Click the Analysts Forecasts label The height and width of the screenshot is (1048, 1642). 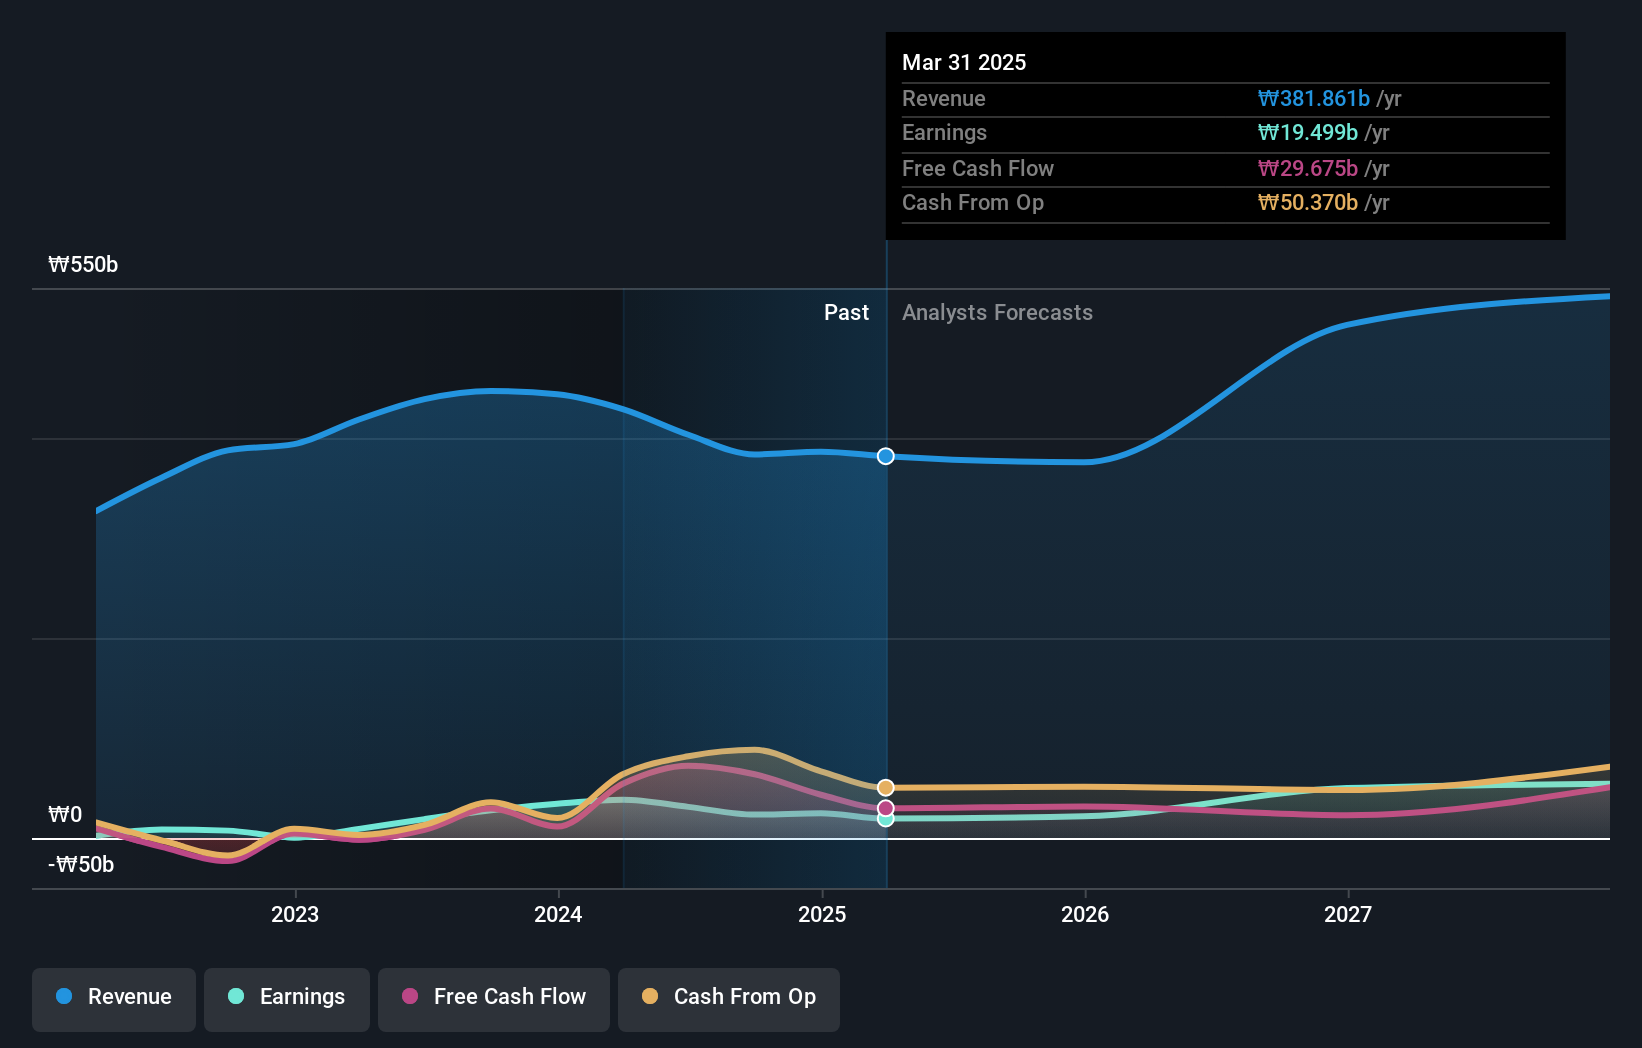997,313
